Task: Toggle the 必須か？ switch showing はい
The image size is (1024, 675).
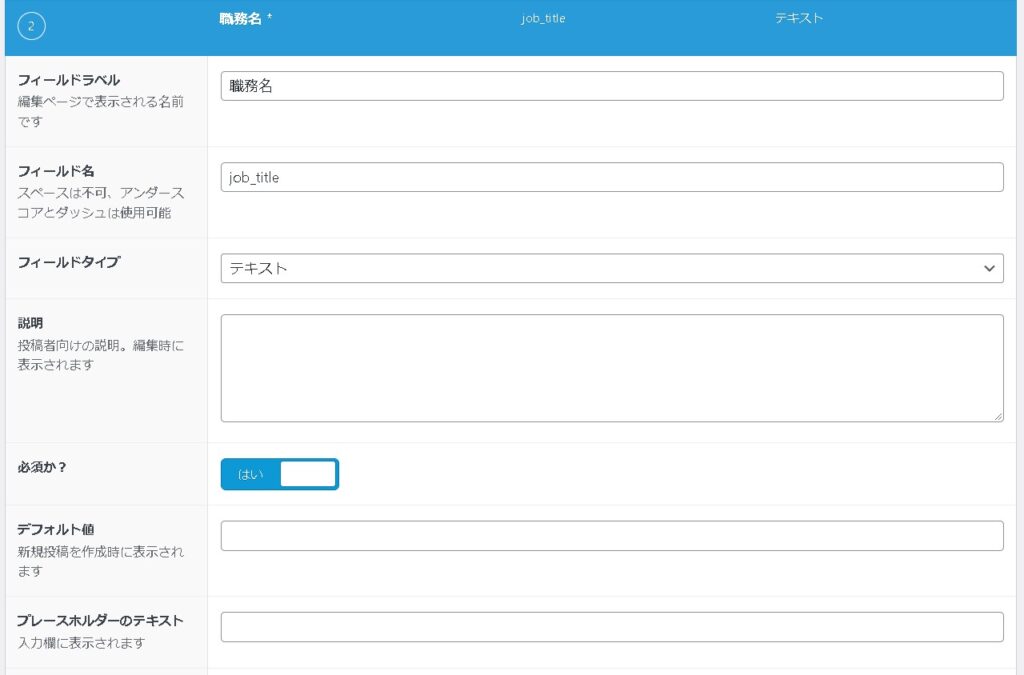Action: click(x=280, y=474)
